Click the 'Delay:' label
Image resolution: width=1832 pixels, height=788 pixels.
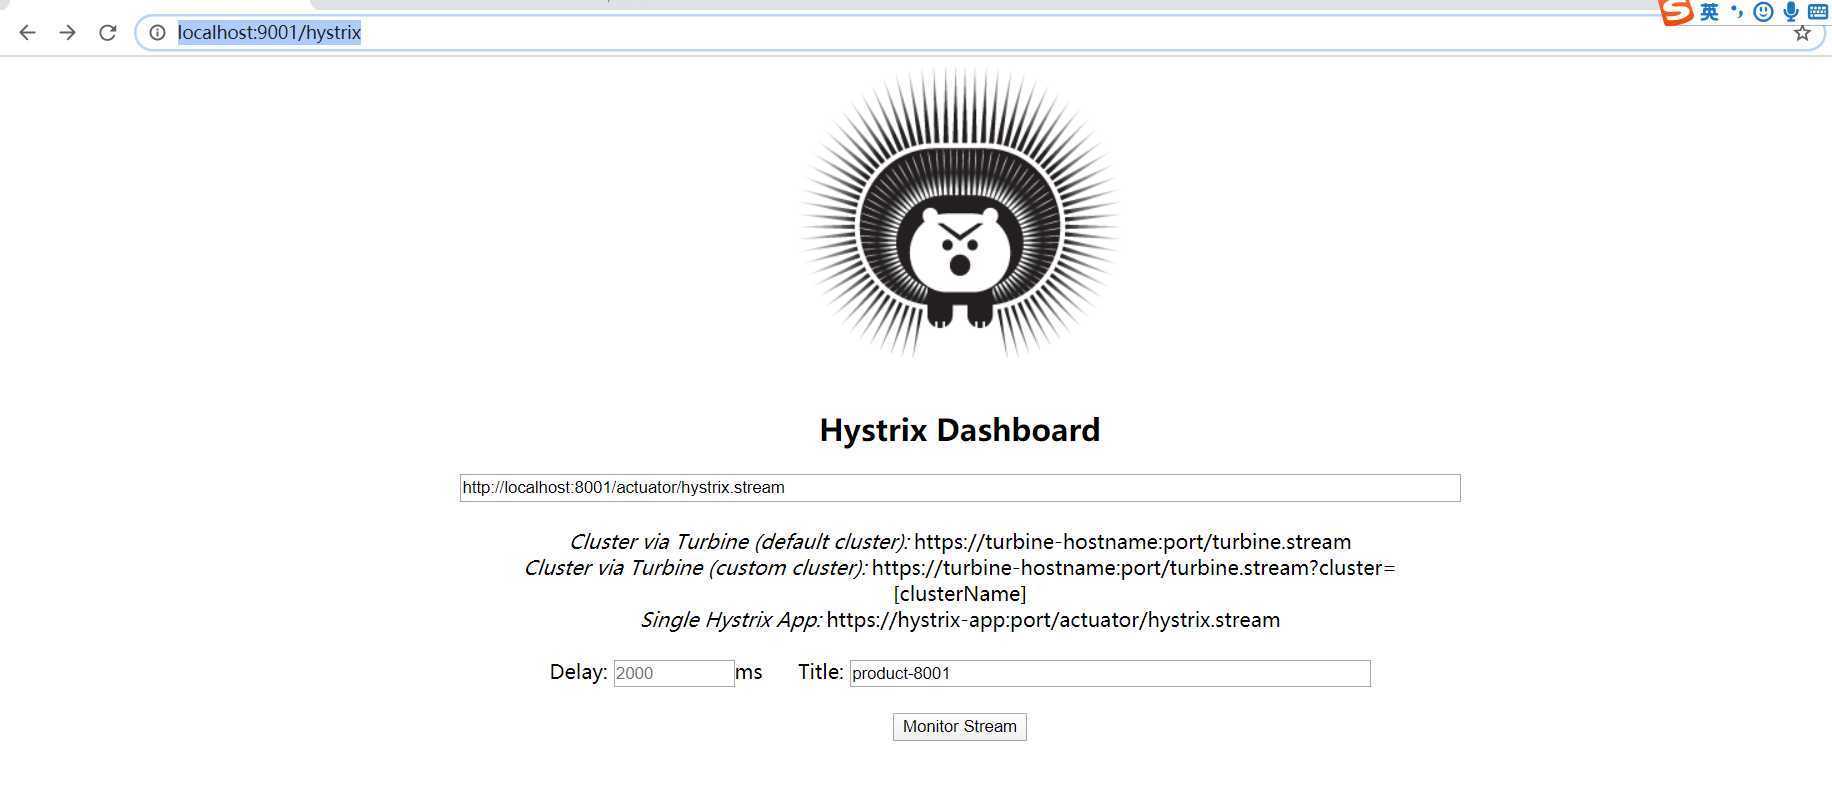click(x=578, y=672)
